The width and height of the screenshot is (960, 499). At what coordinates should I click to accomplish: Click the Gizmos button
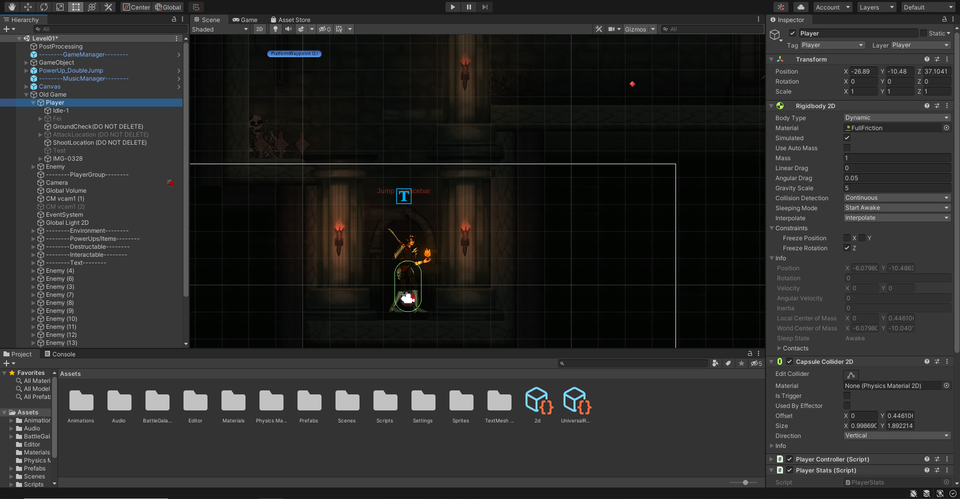636,29
